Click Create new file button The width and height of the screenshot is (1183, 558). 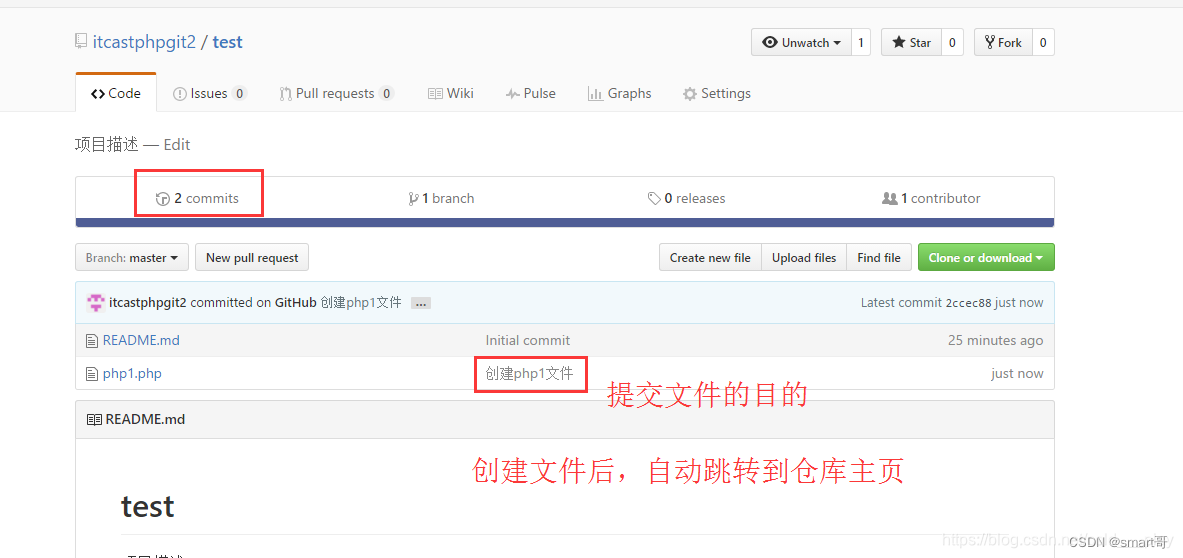coord(710,258)
